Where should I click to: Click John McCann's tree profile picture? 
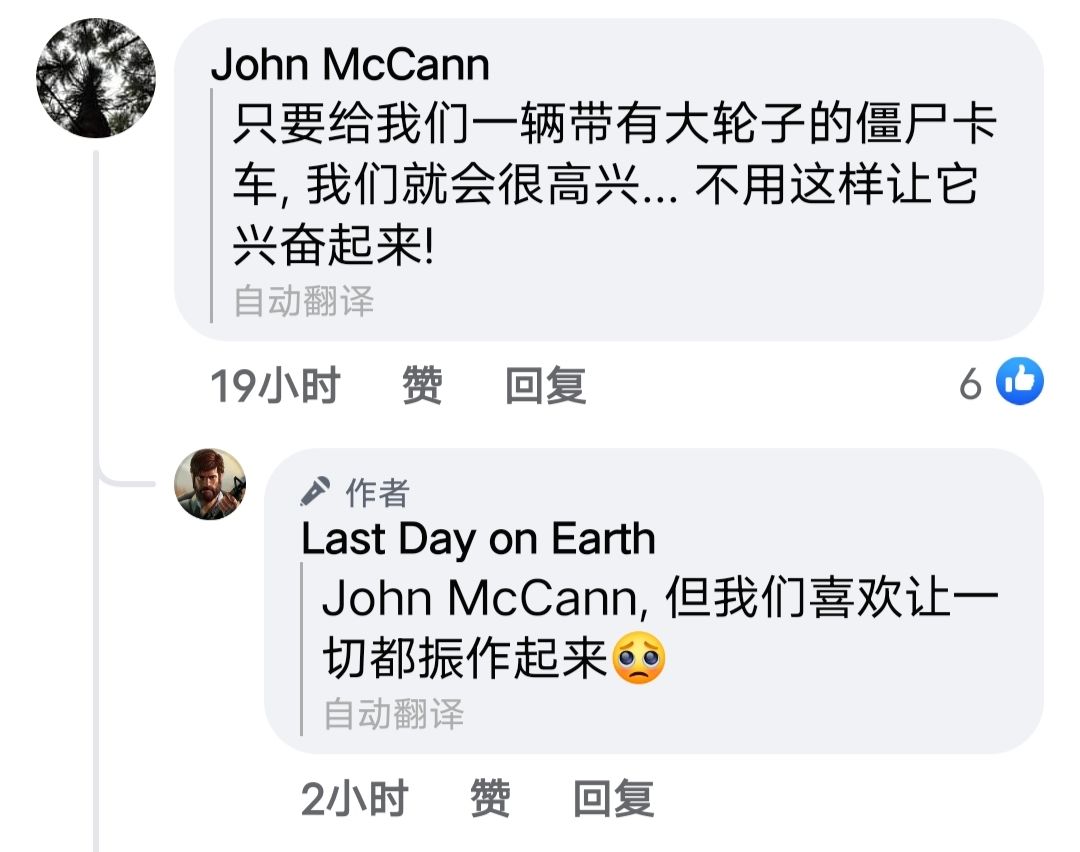[96, 77]
